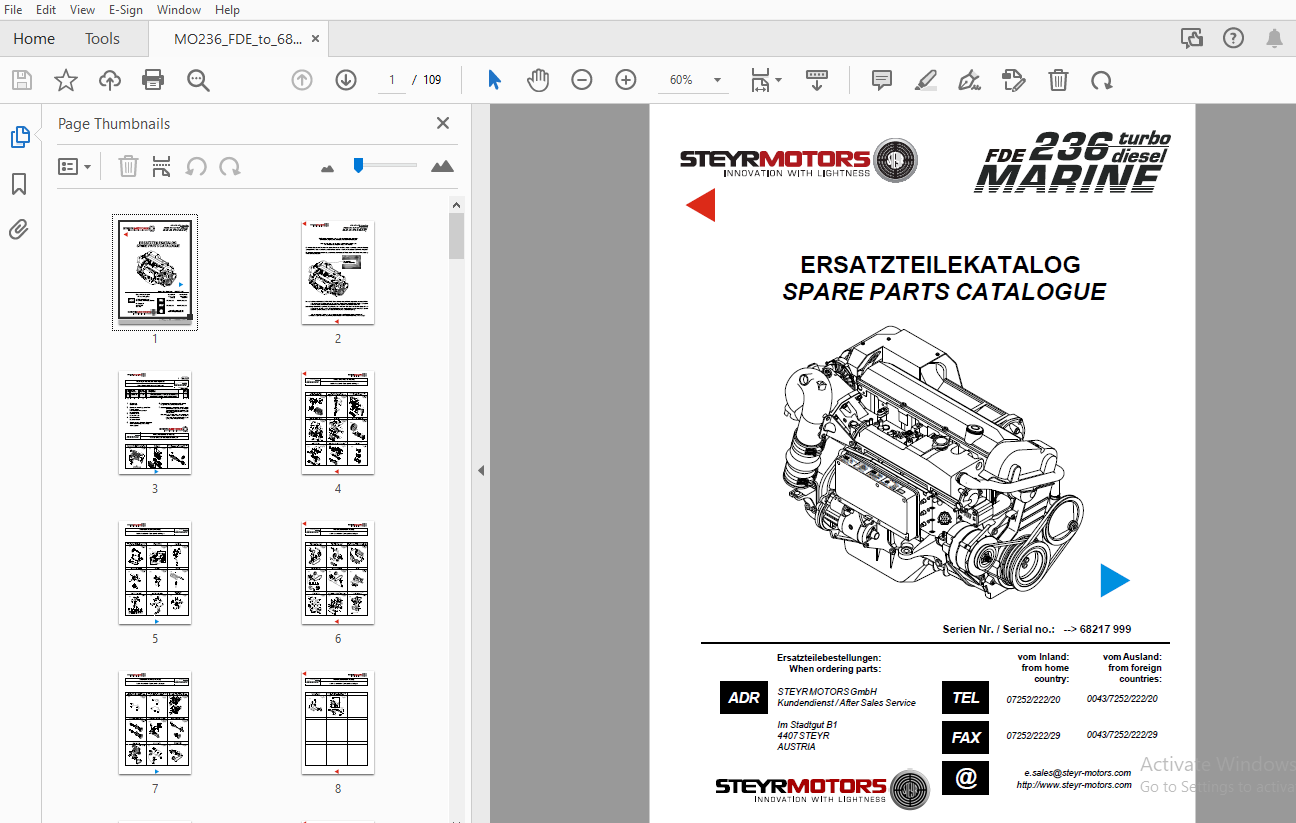This screenshot has height=823, width=1296.
Task: Open the Edit PDF stamp tool
Action: [1014, 80]
